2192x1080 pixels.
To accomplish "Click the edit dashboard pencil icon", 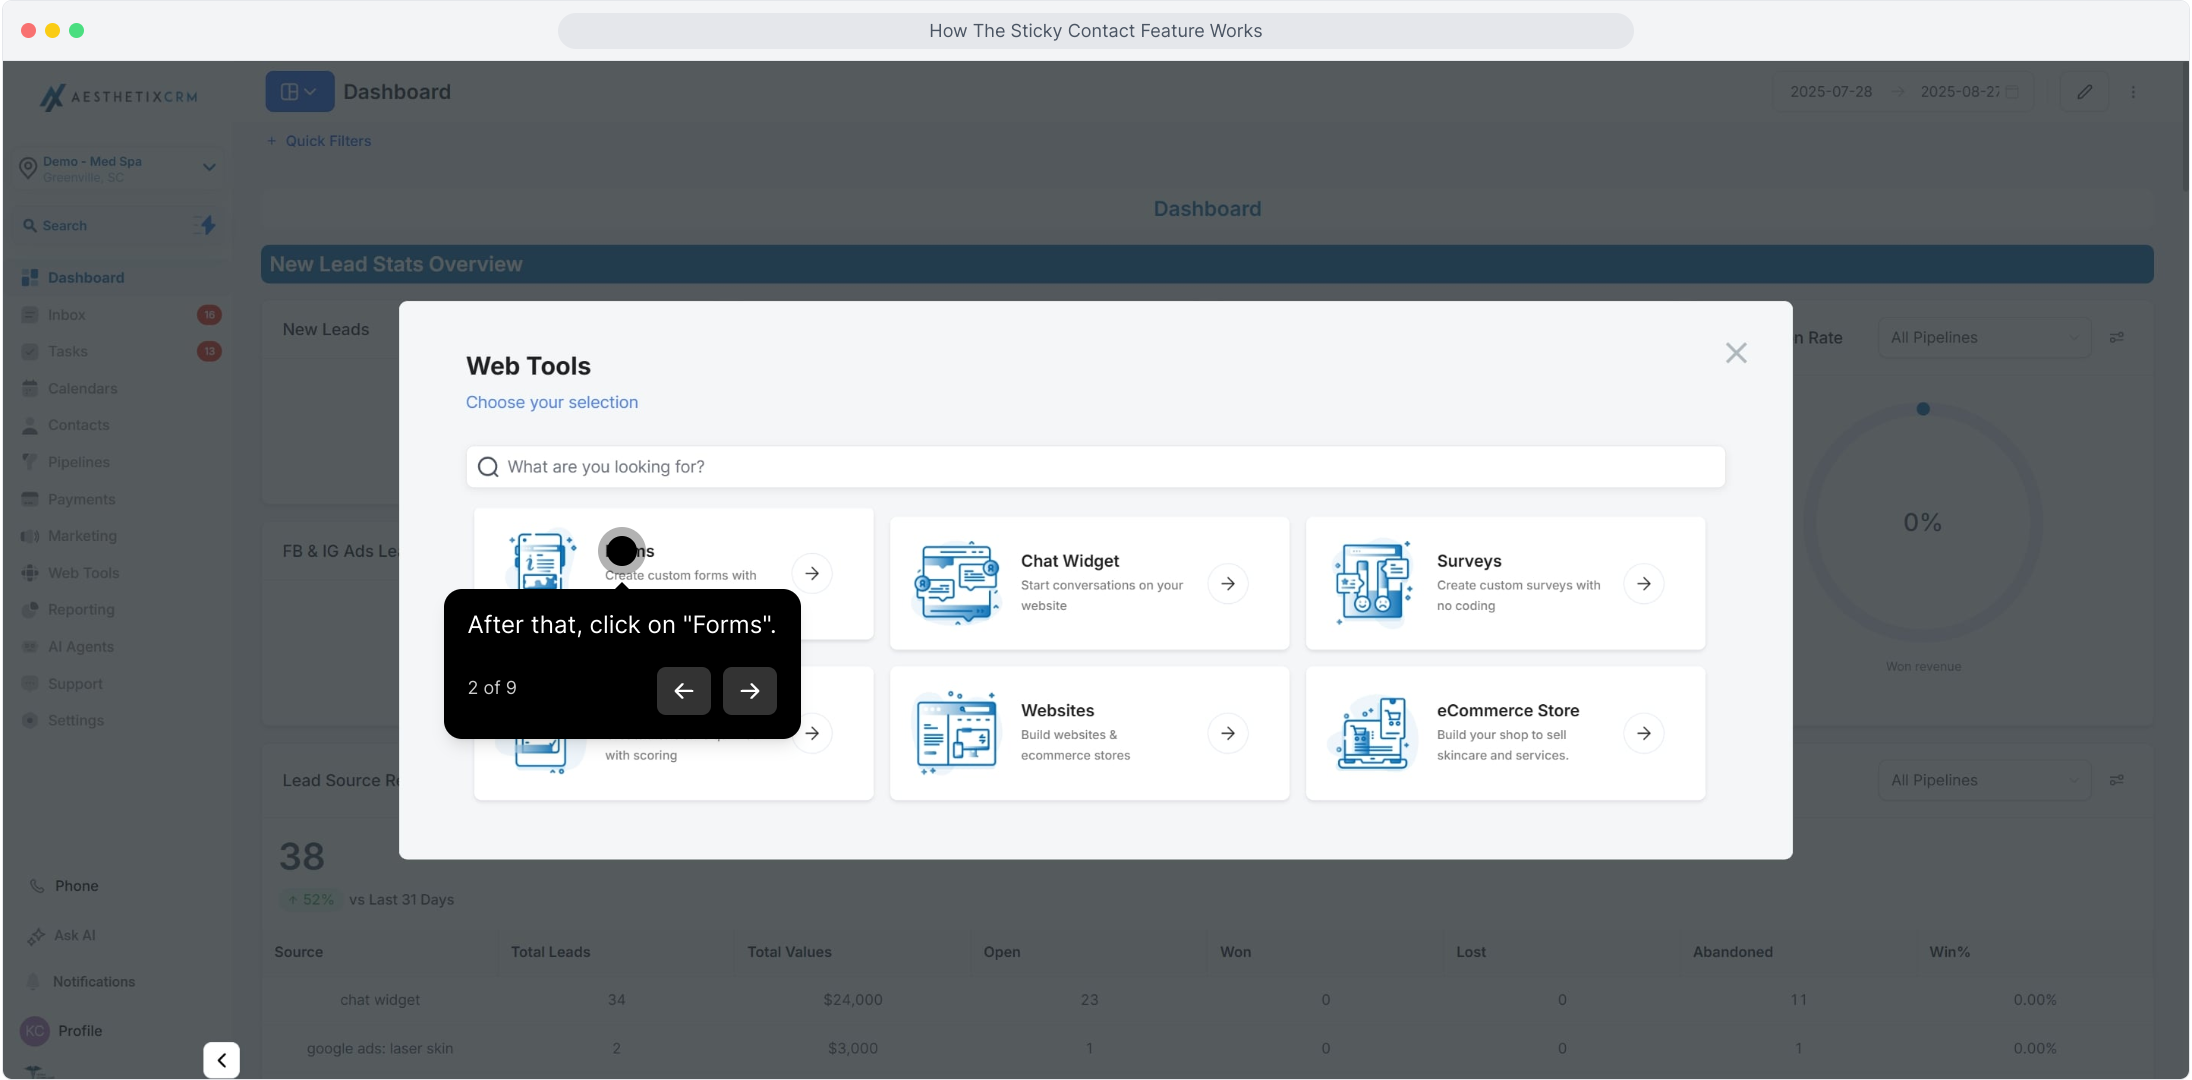I will tap(2084, 92).
